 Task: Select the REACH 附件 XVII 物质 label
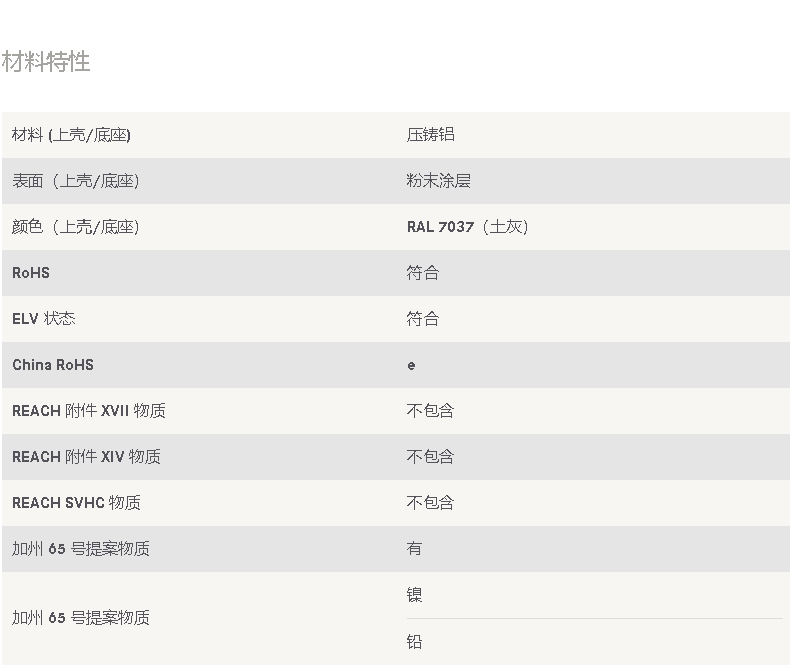coord(89,411)
